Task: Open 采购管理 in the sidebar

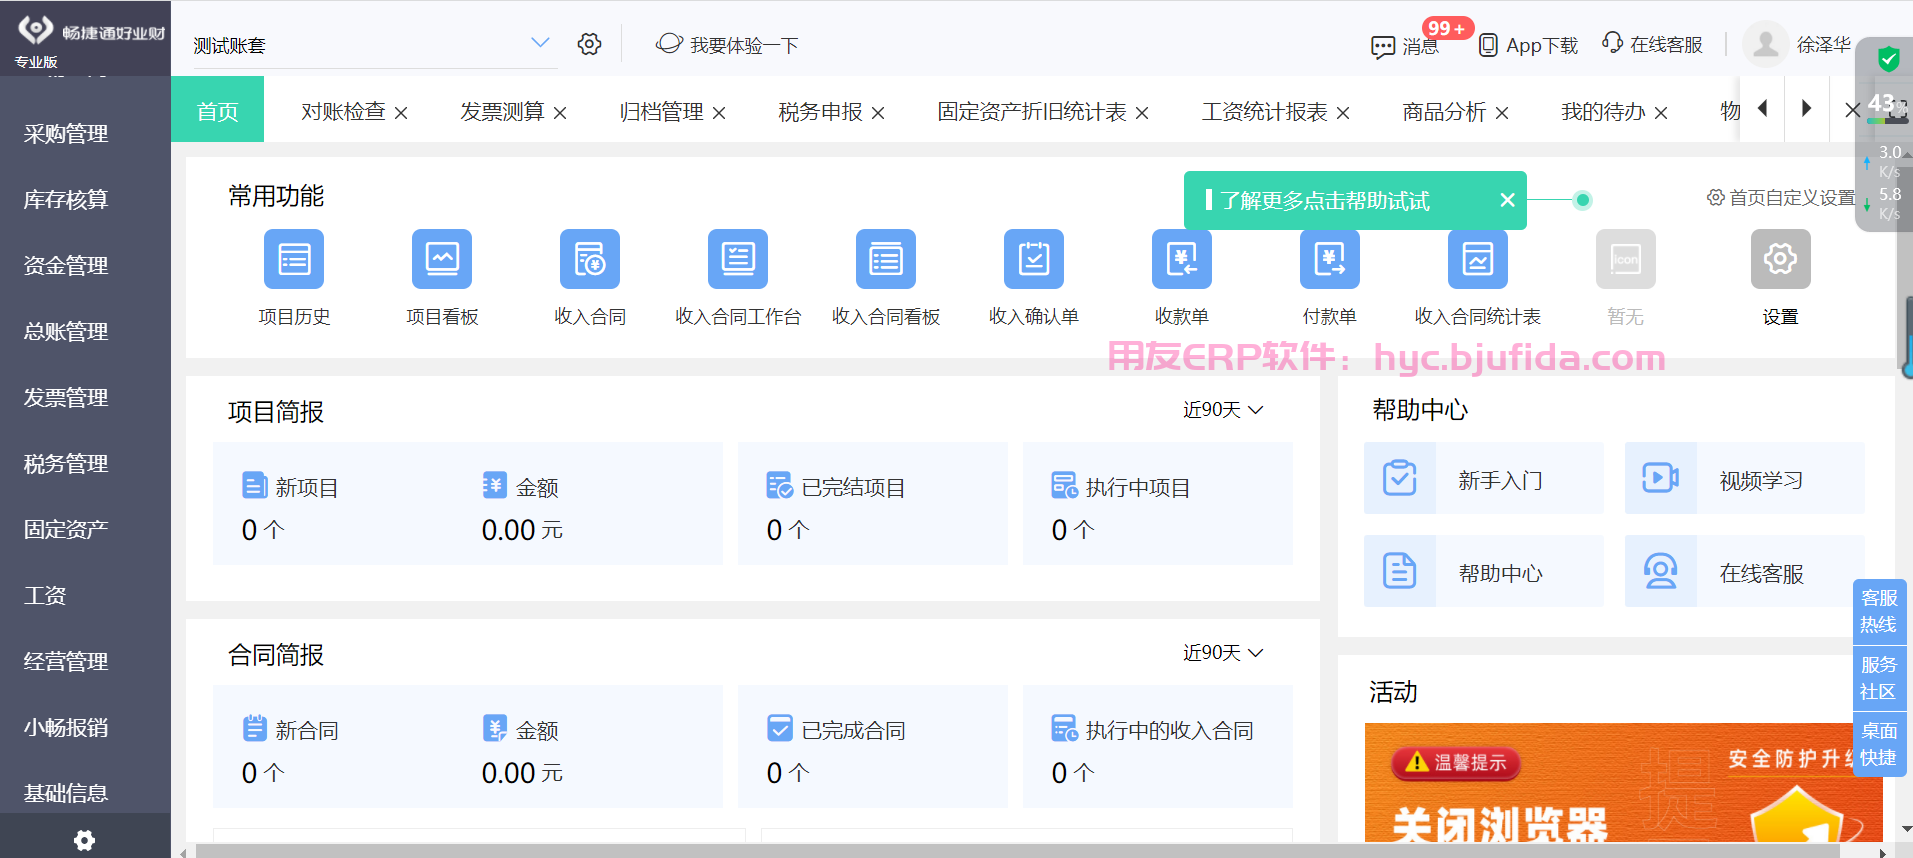Action: [66, 133]
